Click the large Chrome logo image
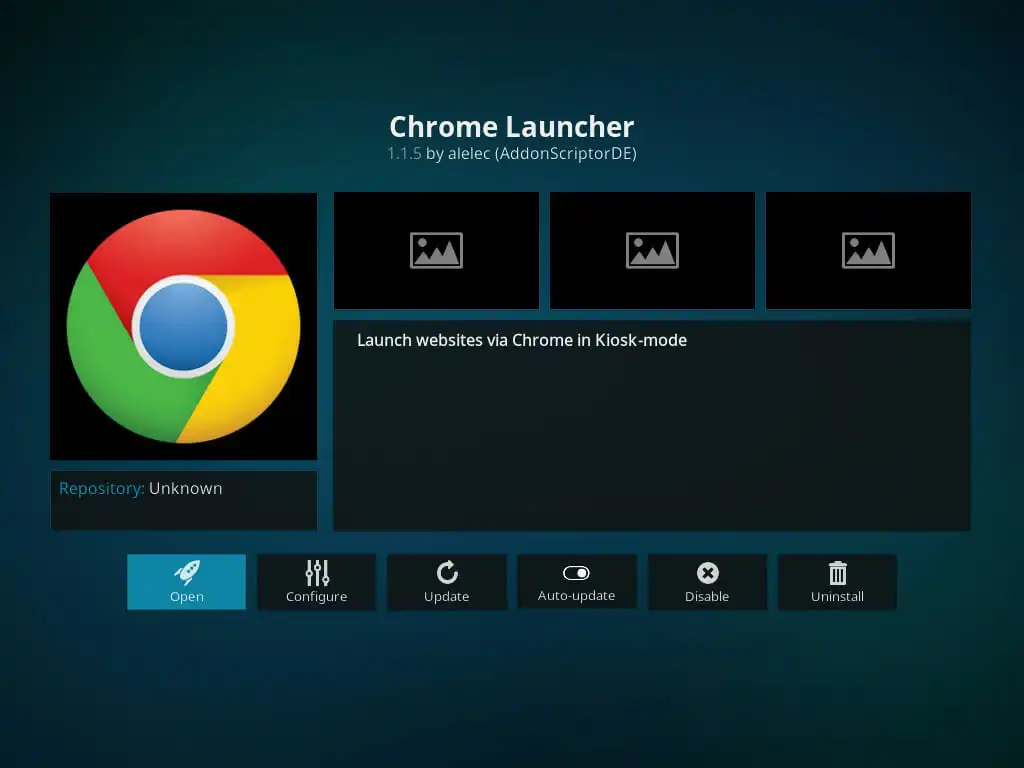 point(183,326)
